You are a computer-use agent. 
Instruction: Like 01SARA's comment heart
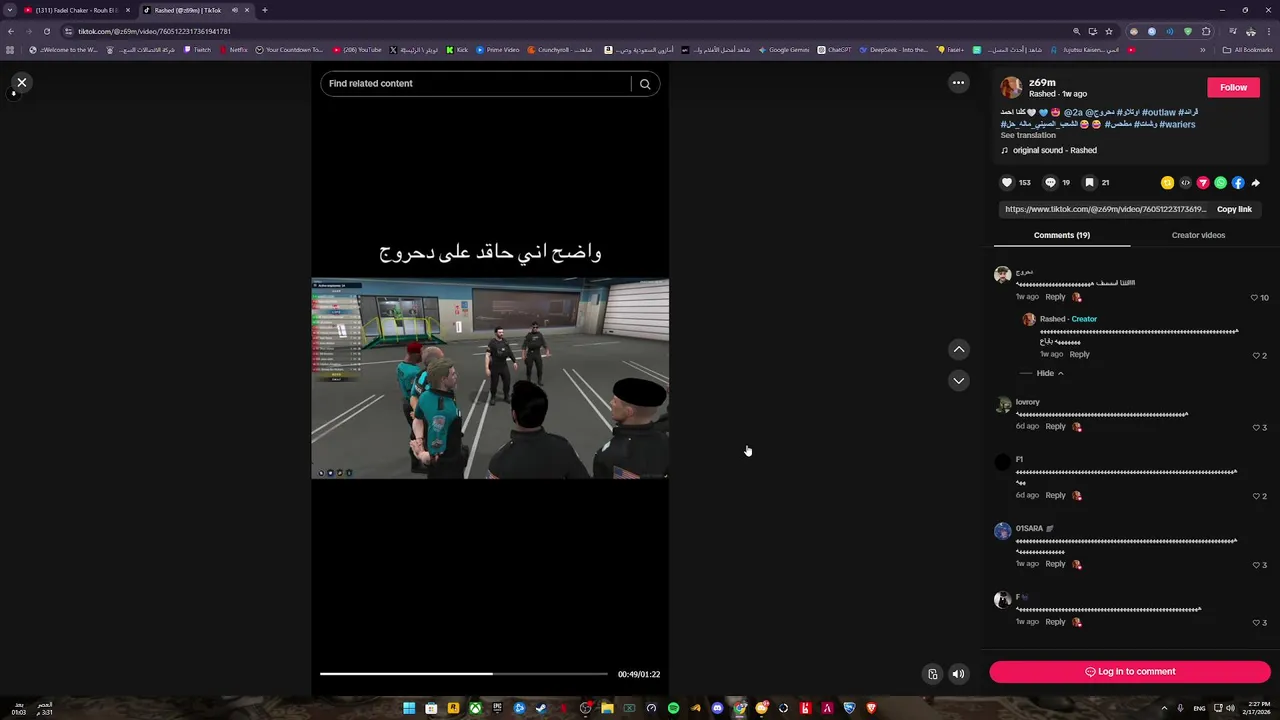1256,565
